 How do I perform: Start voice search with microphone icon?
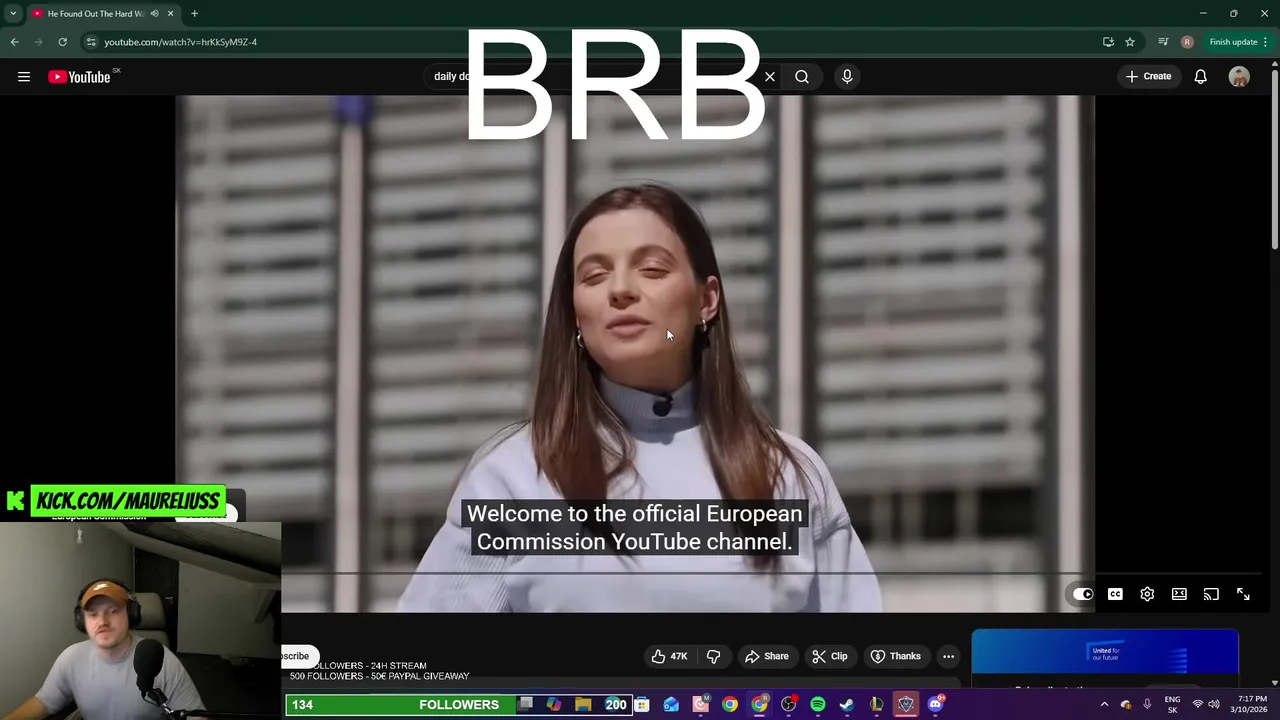point(847,77)
